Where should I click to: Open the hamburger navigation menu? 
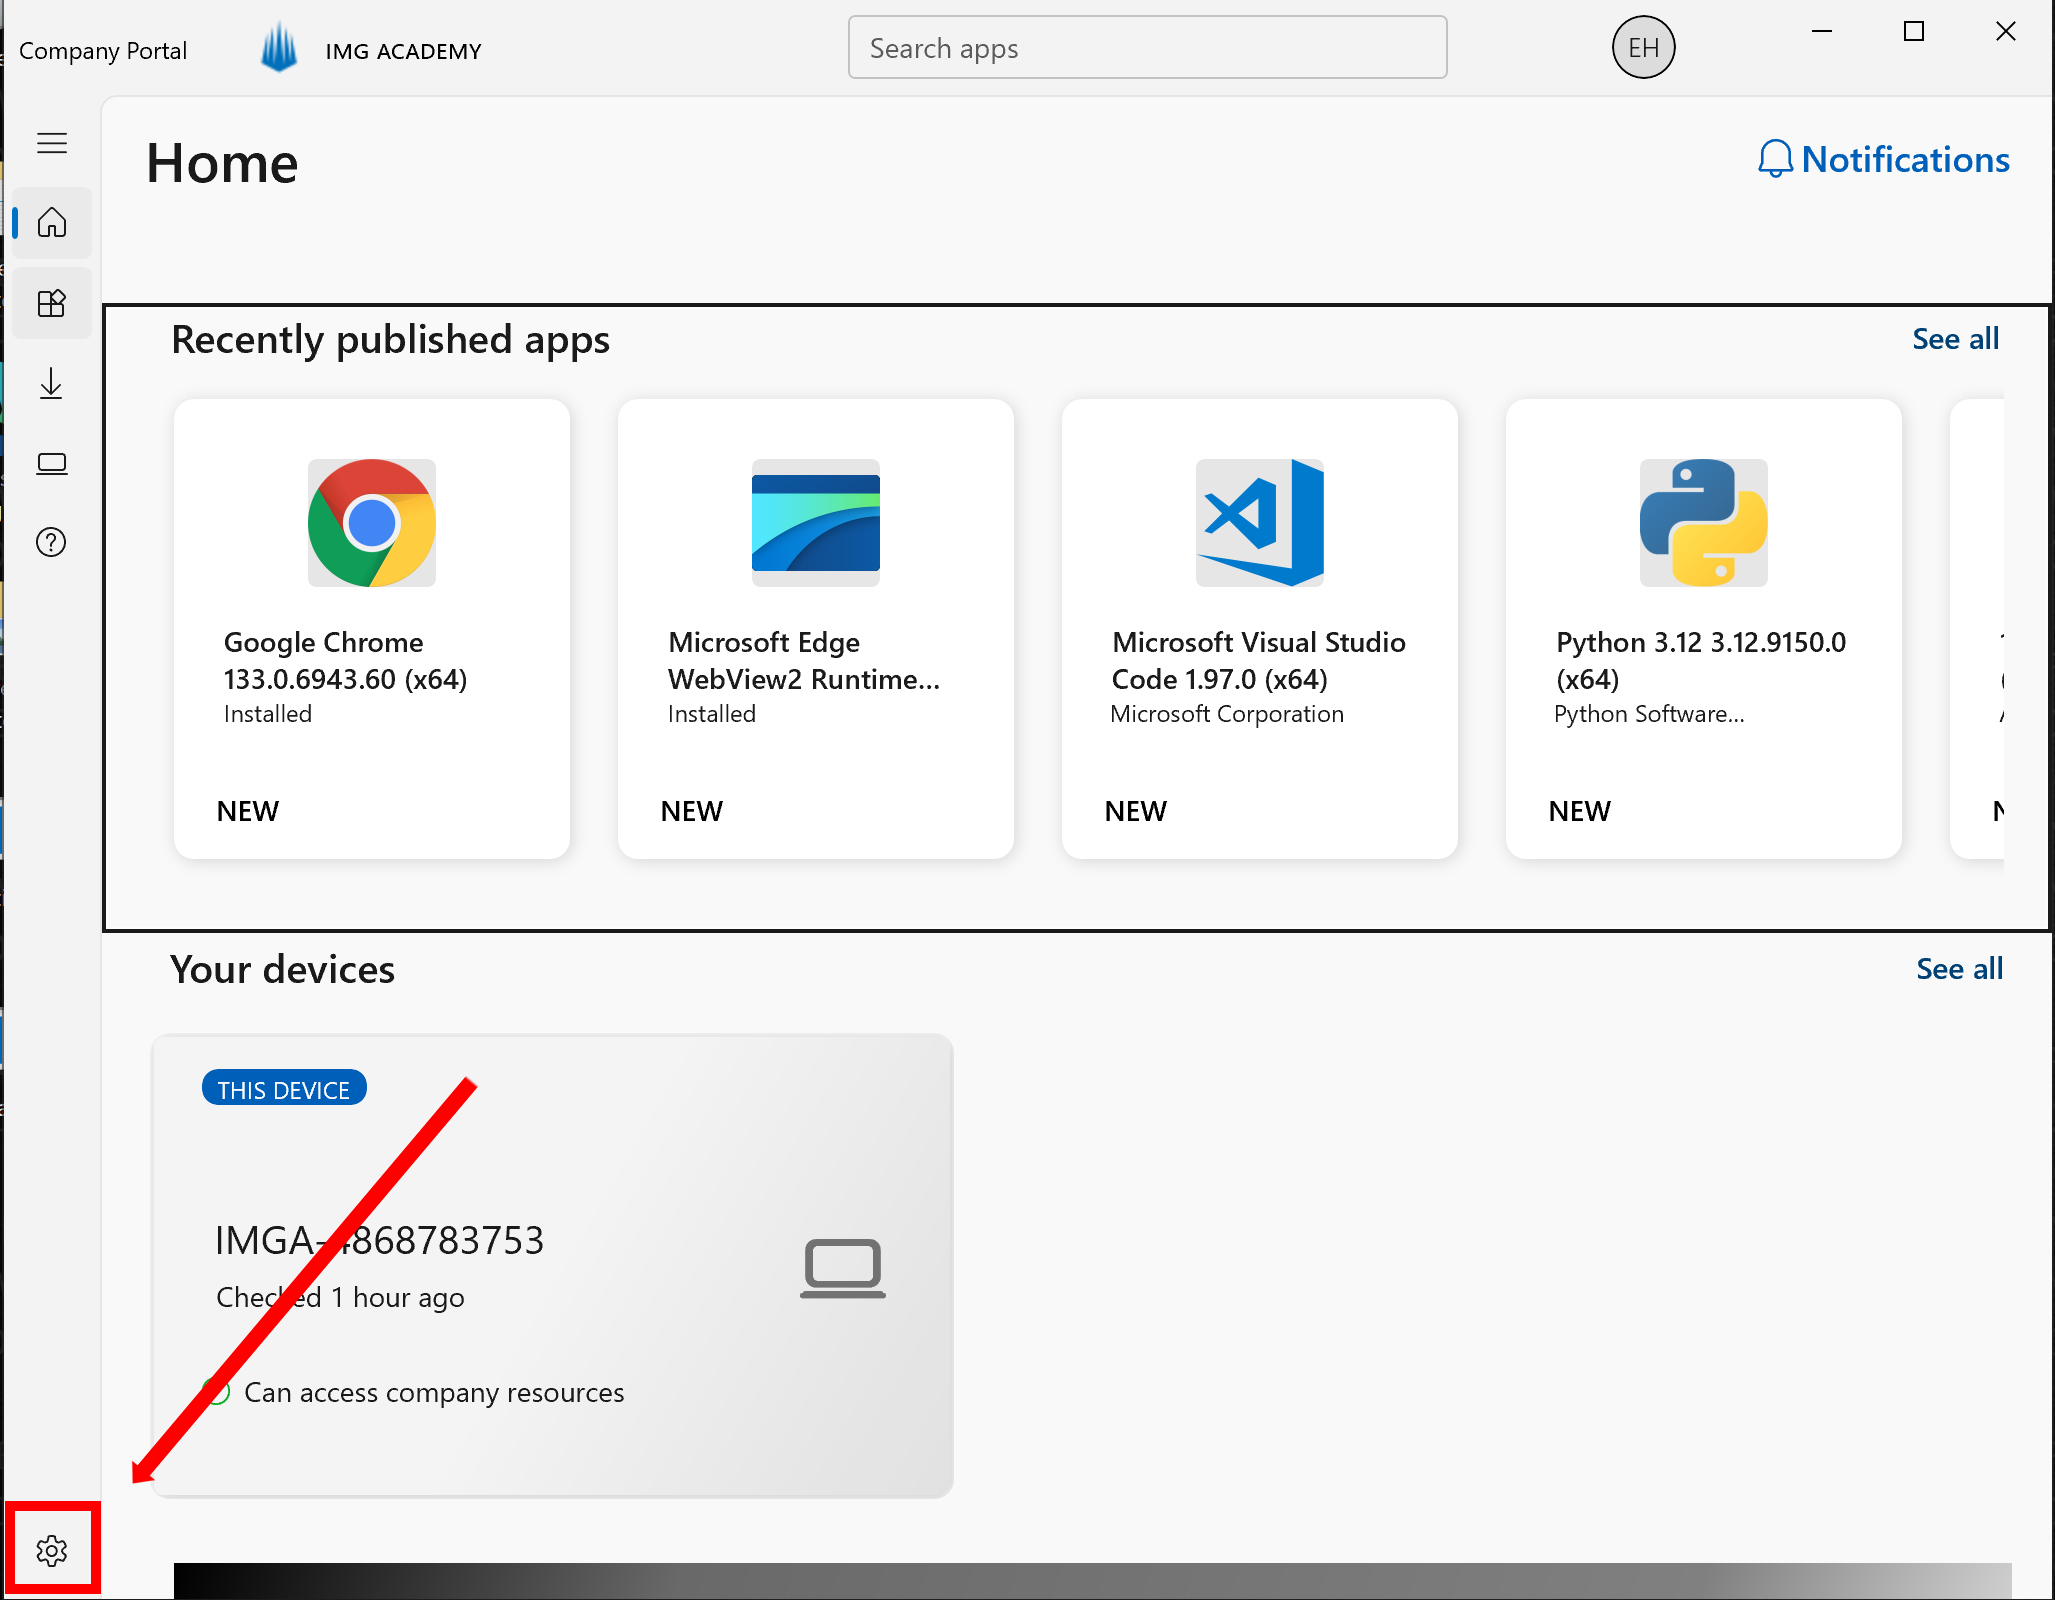point(52,143)
